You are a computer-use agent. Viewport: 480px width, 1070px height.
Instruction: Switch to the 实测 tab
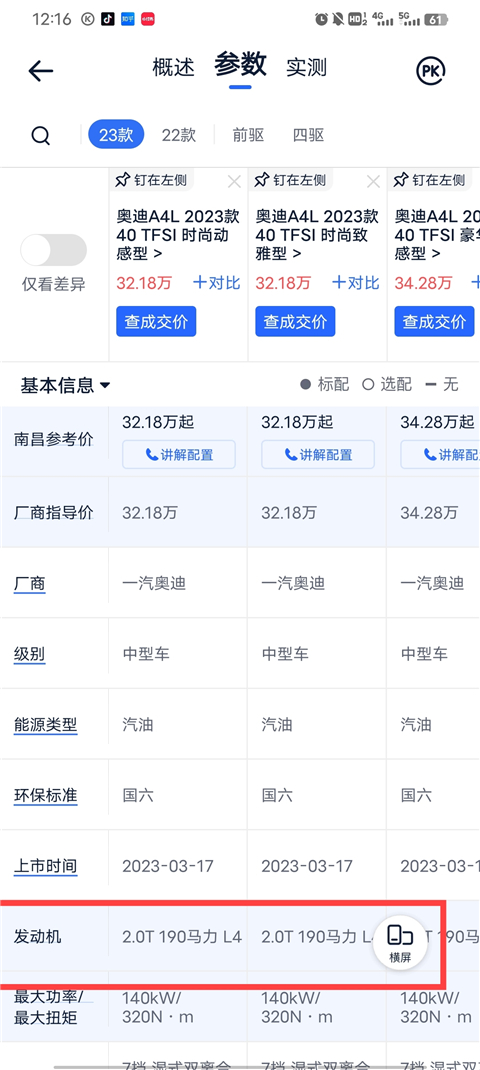point(307,67)
